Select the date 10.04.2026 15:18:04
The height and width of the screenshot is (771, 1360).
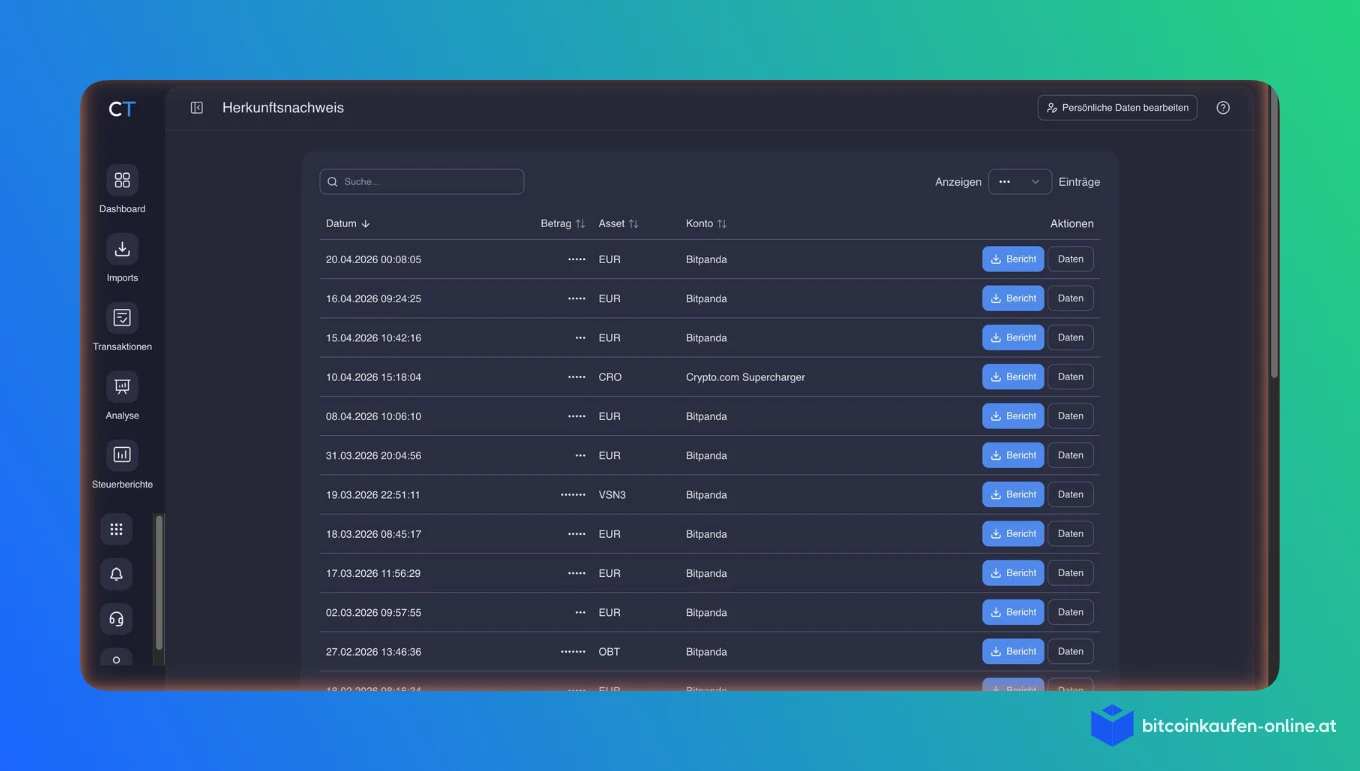(x=373, y=377)
